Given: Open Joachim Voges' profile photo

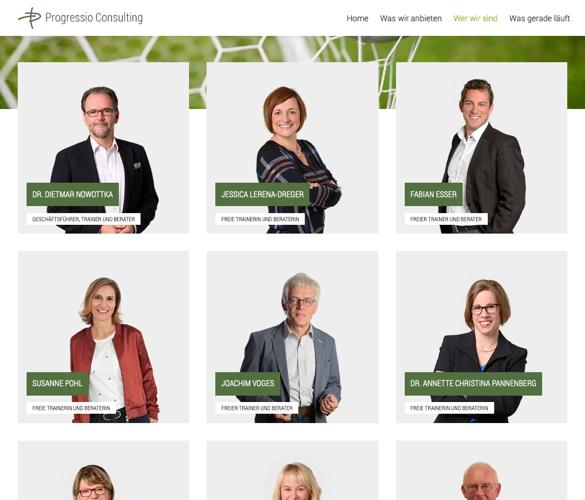Looking at the screenshot, I should click(292, 337).
